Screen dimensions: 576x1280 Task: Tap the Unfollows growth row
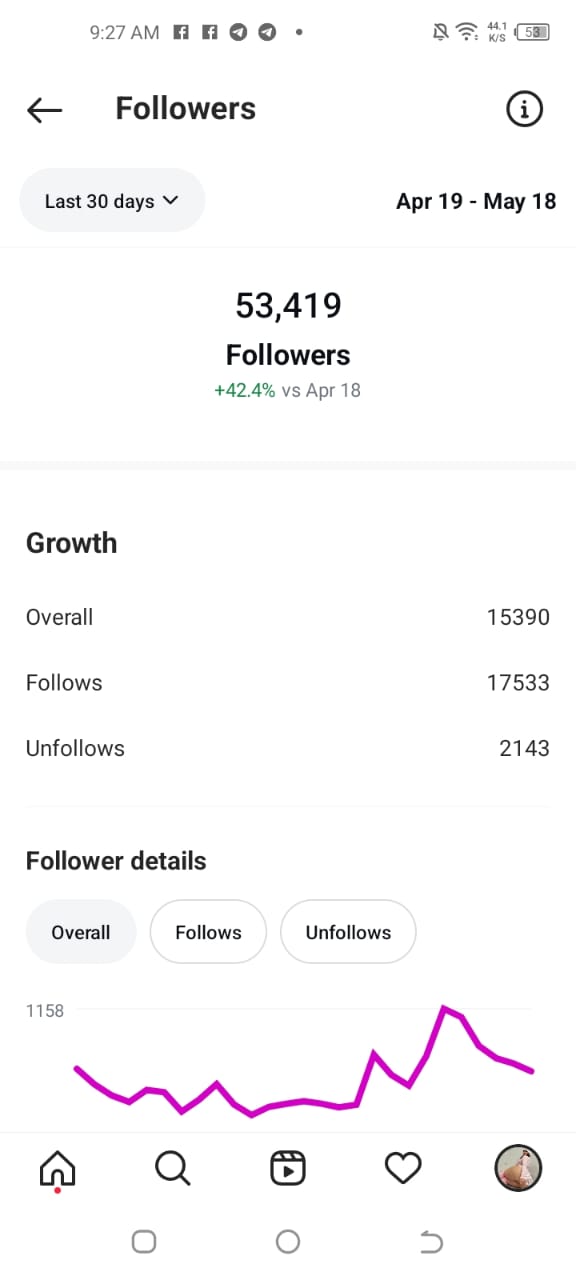(x=288, y=748)
